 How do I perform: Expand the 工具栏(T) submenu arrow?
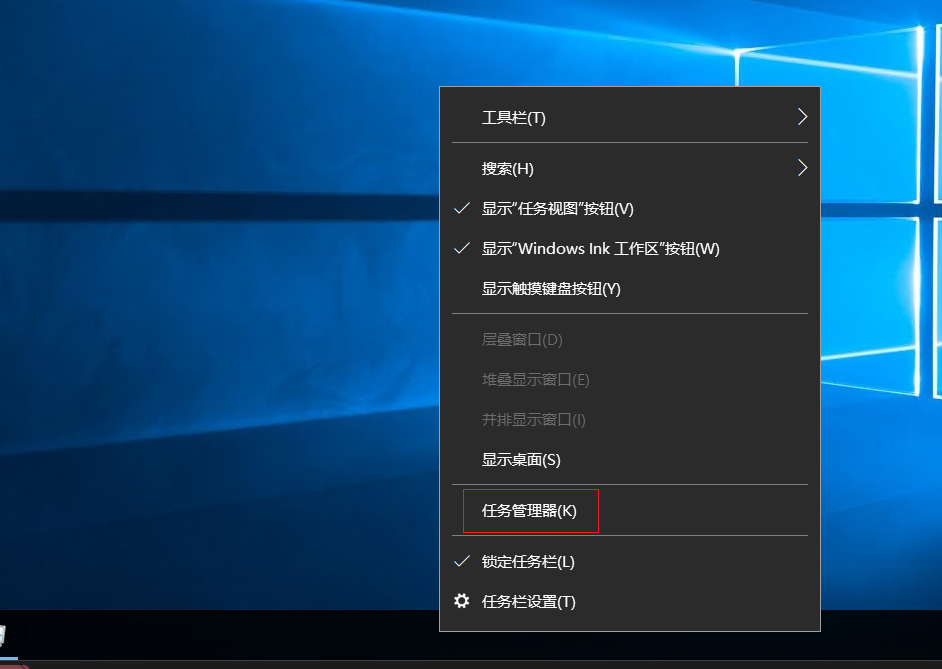coord(801,116)
